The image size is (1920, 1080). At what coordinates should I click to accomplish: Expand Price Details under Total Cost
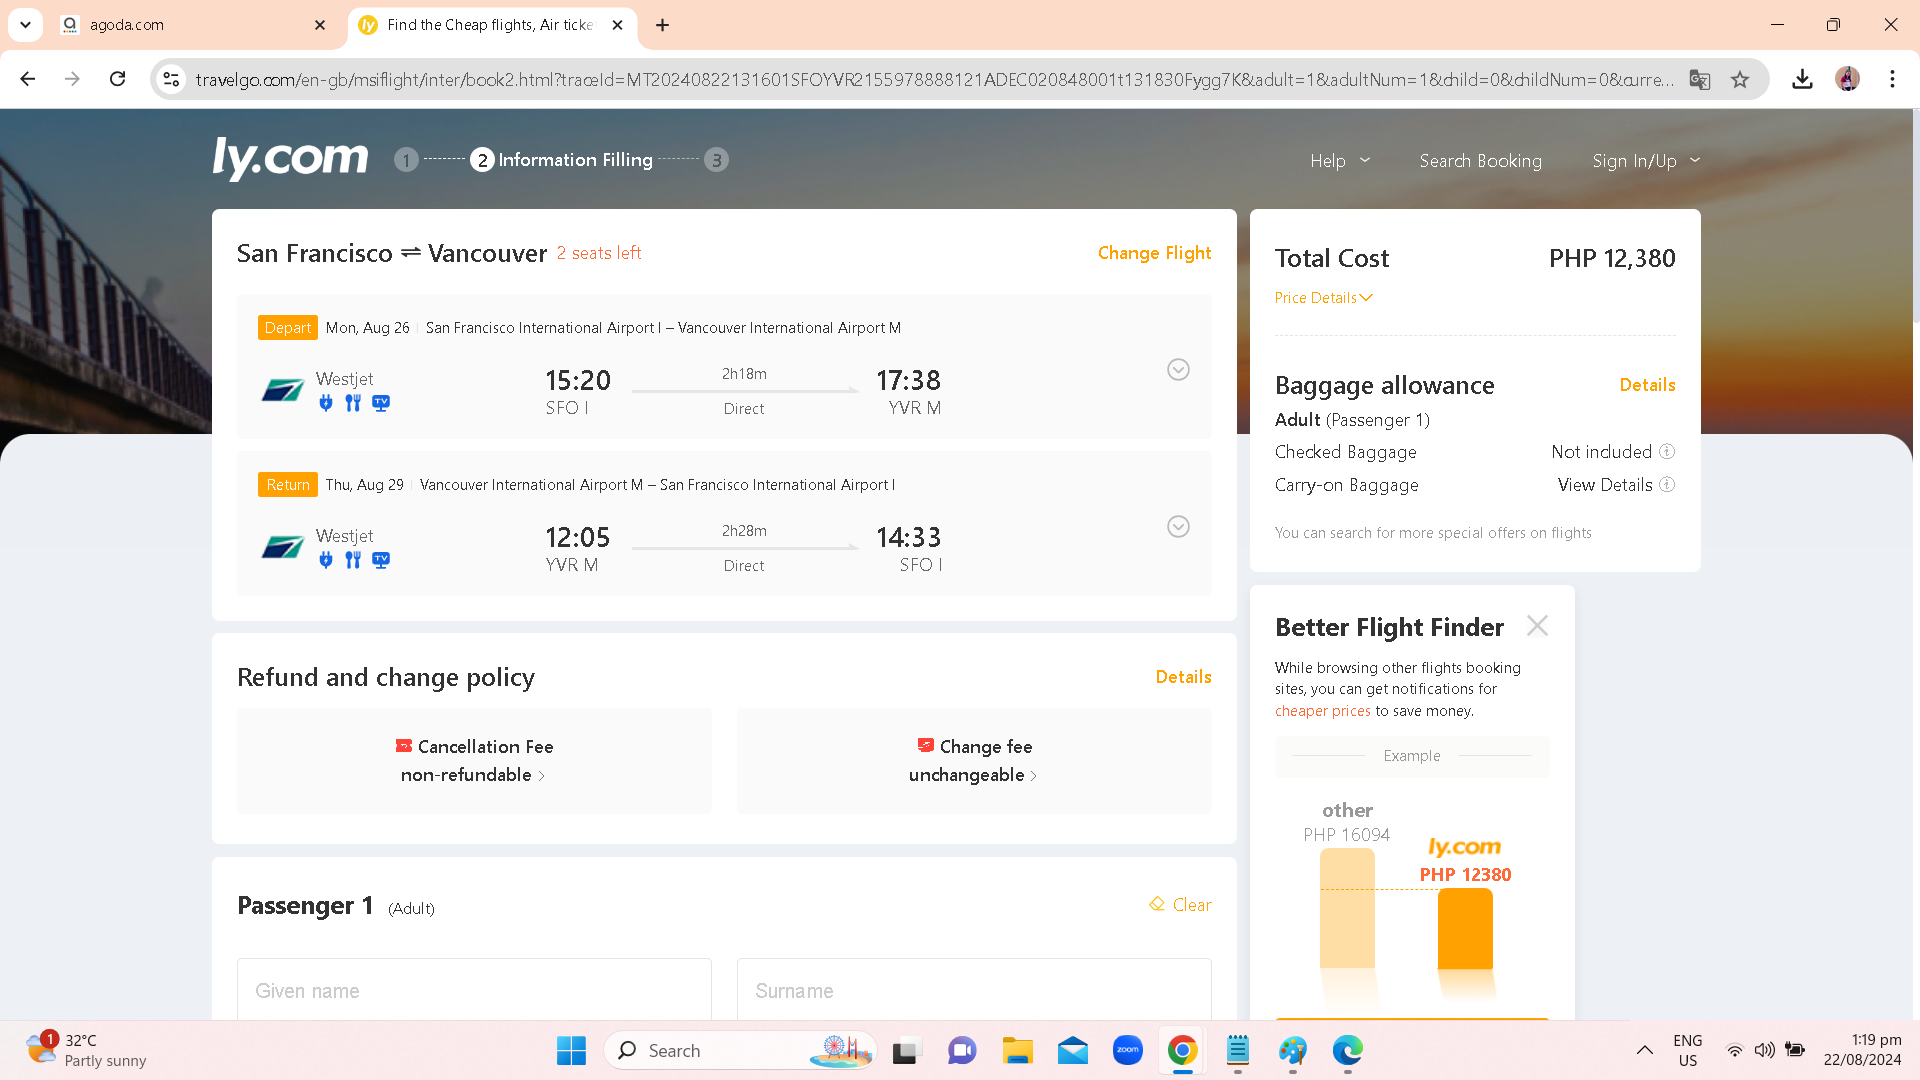coord(1323,298)
